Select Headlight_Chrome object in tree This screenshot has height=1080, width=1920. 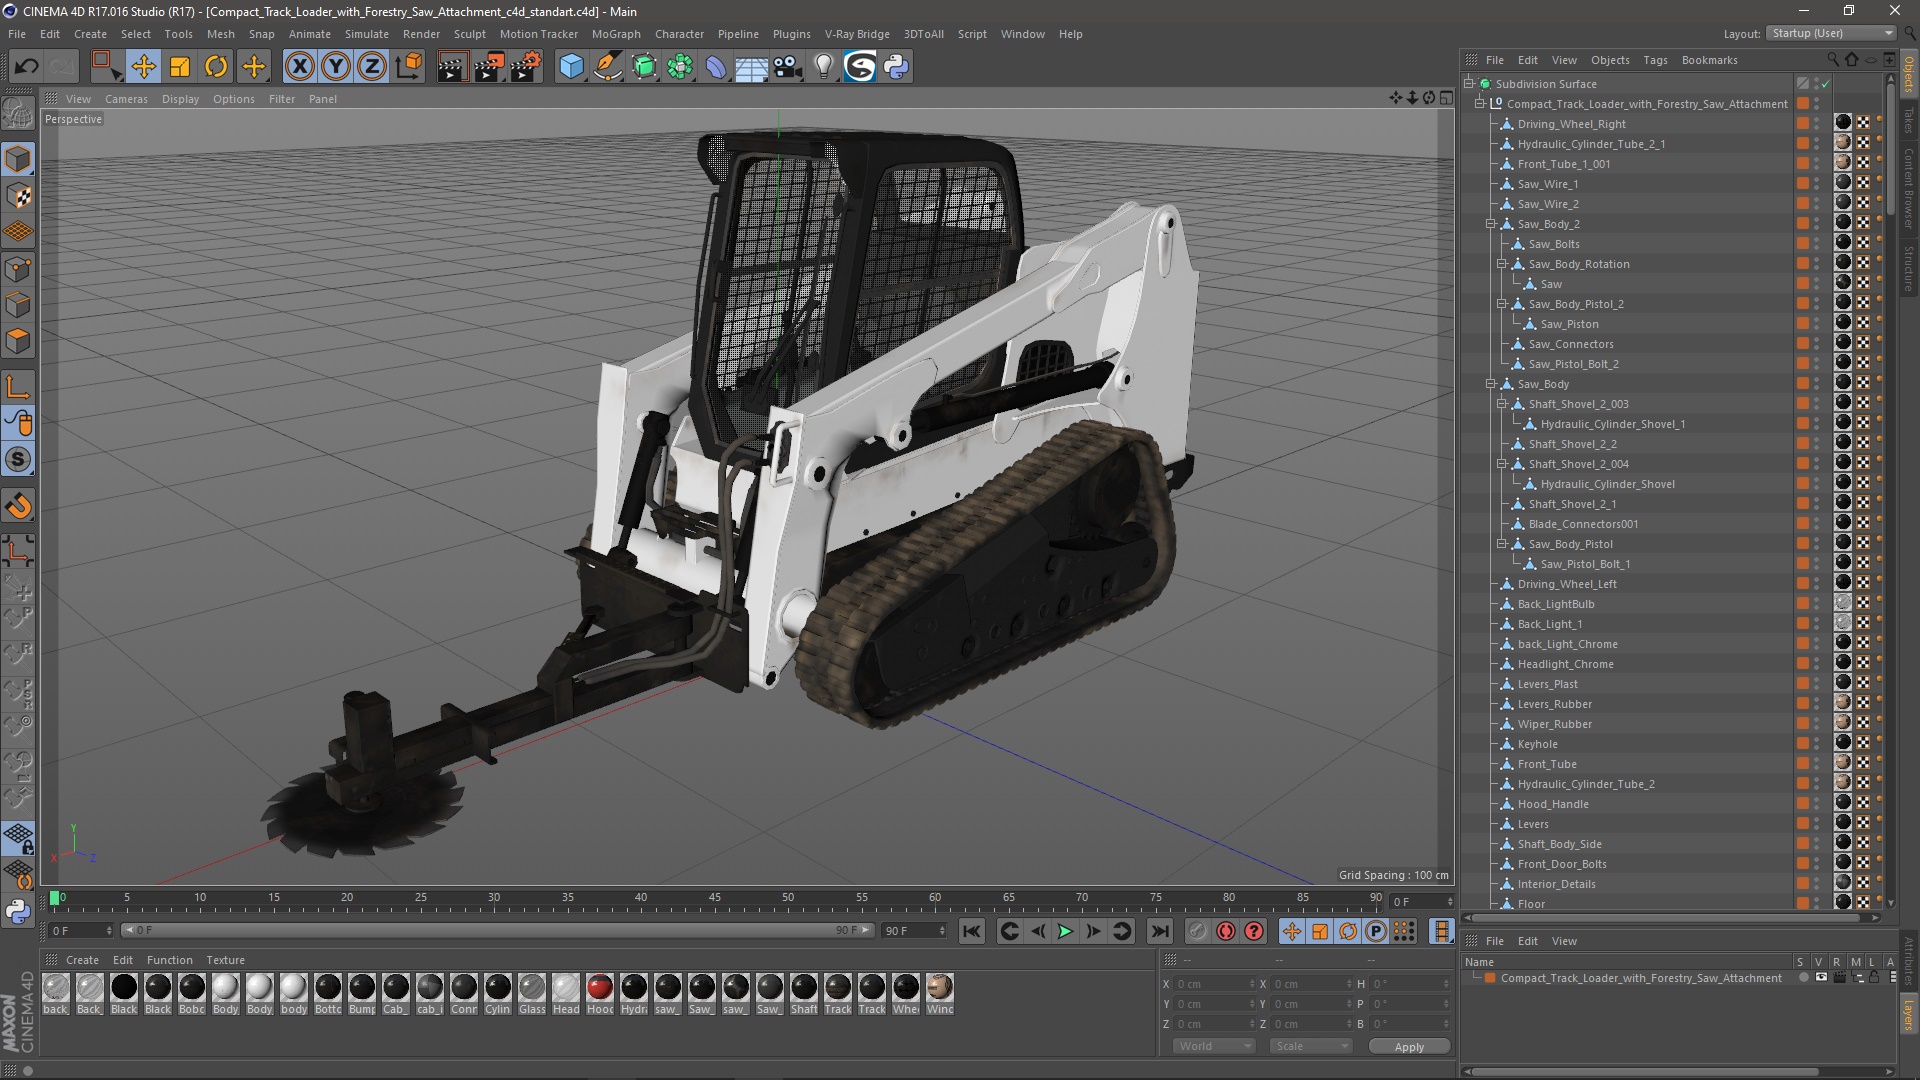(x=1565, y=664)
